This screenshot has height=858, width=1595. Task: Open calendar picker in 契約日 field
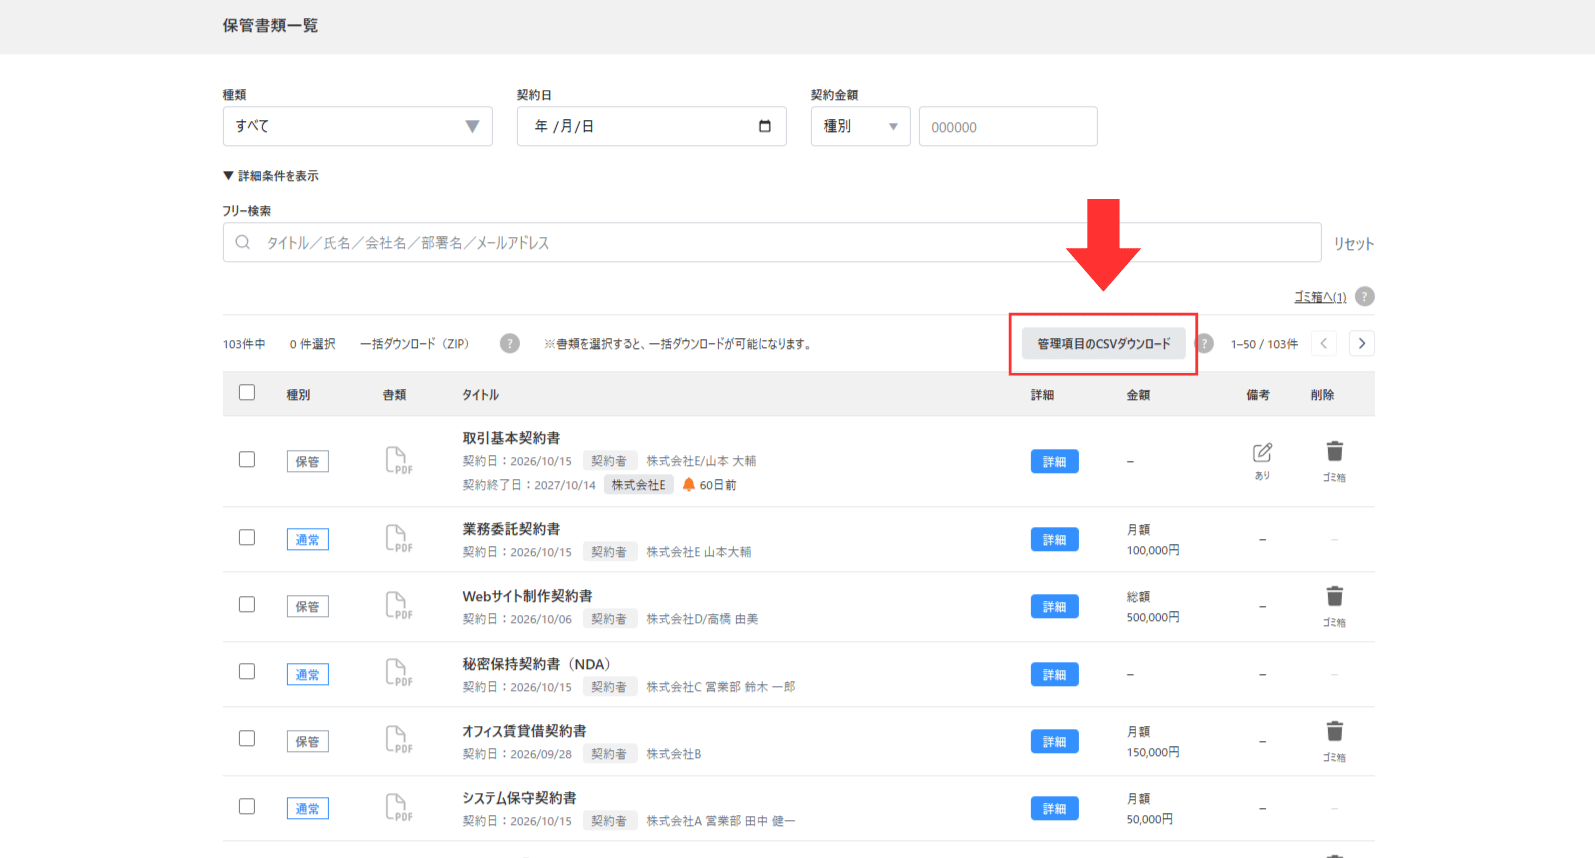765,126
